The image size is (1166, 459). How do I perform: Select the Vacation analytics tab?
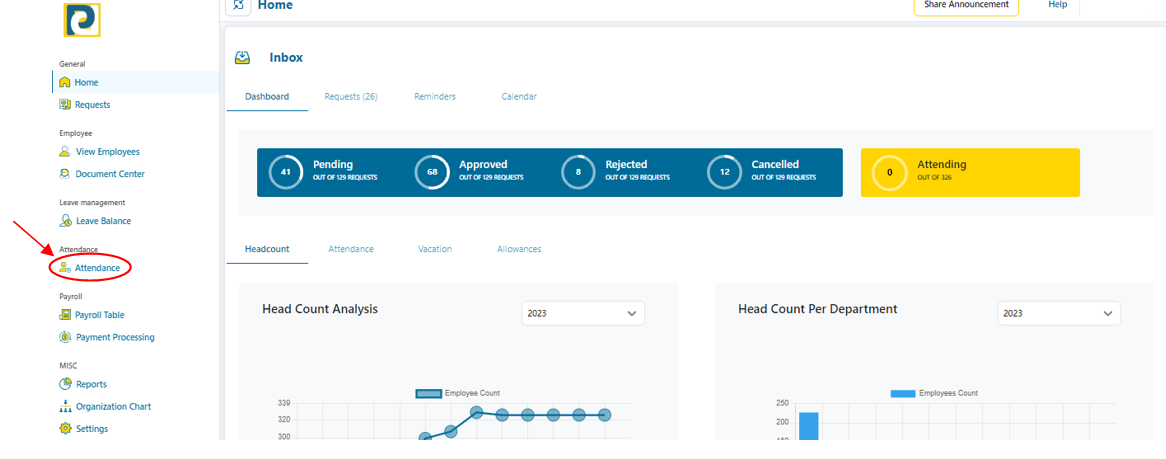click(435, 249)
